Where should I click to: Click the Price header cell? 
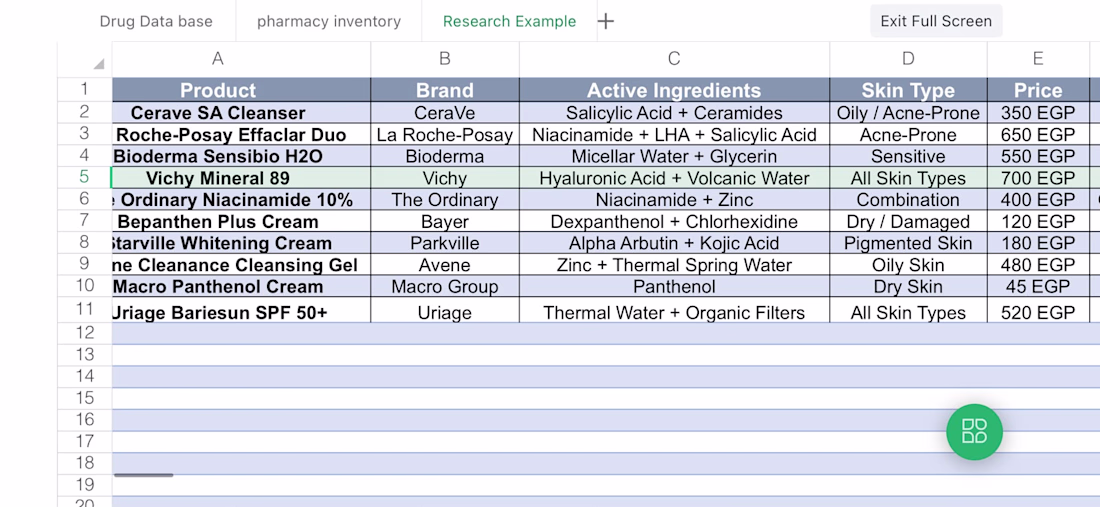point(1038,90)
